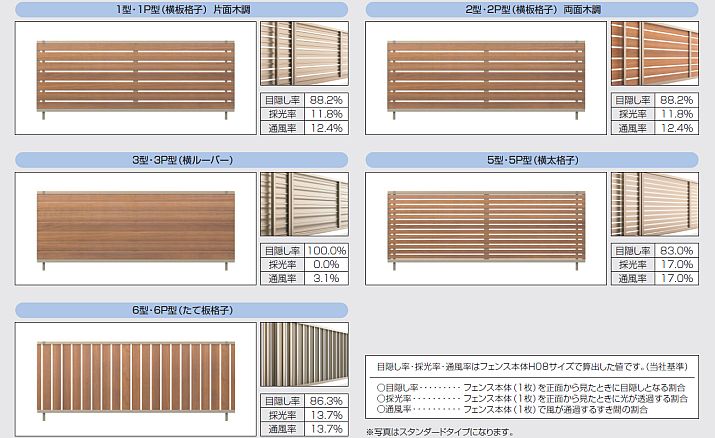Click the 写真はスタンダードタイプ footnote text
The width and height of the screenshot is (715, 438).
(444, 431)
